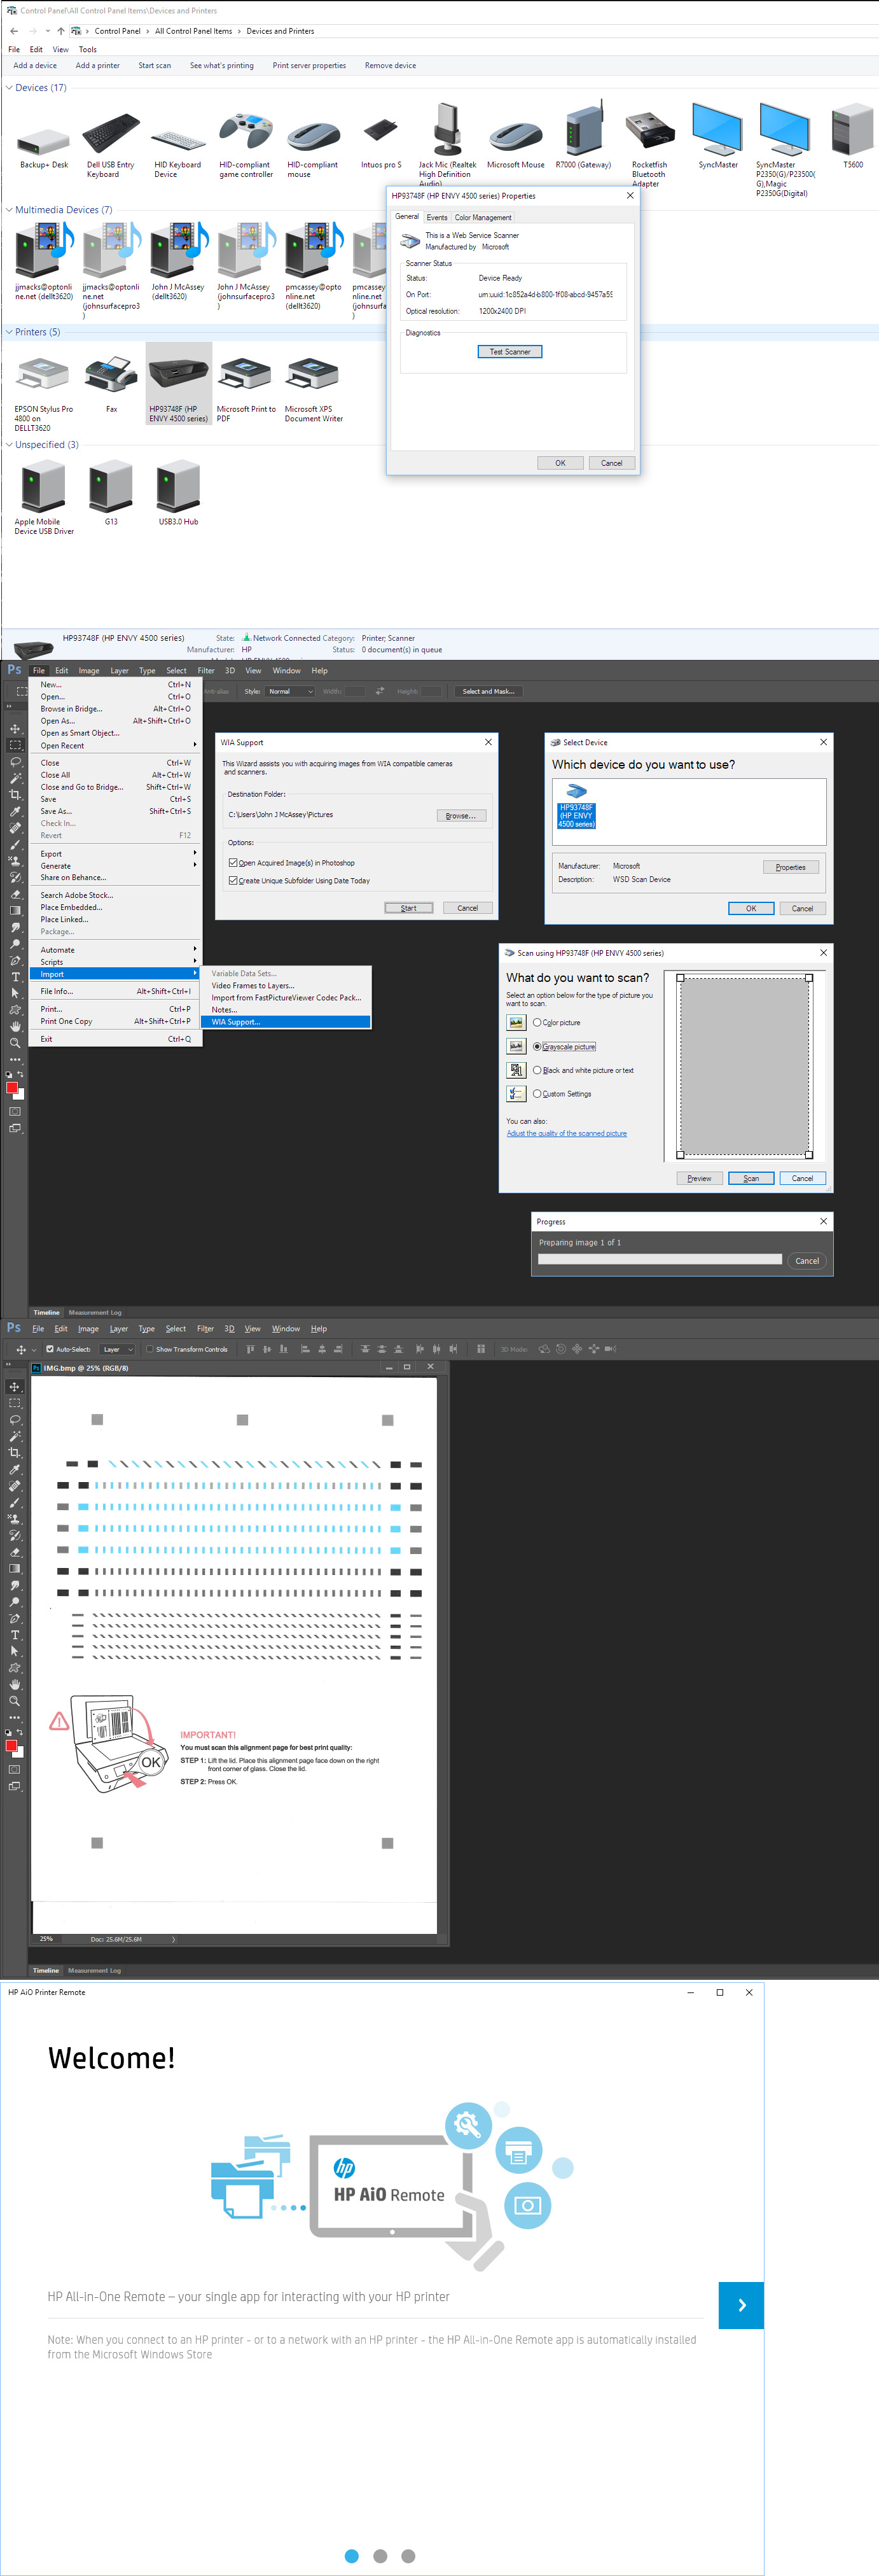Viewport: 879px width, 2576px height.
Task: Expand the Export submenu in File menu
Action: [117, 854]
